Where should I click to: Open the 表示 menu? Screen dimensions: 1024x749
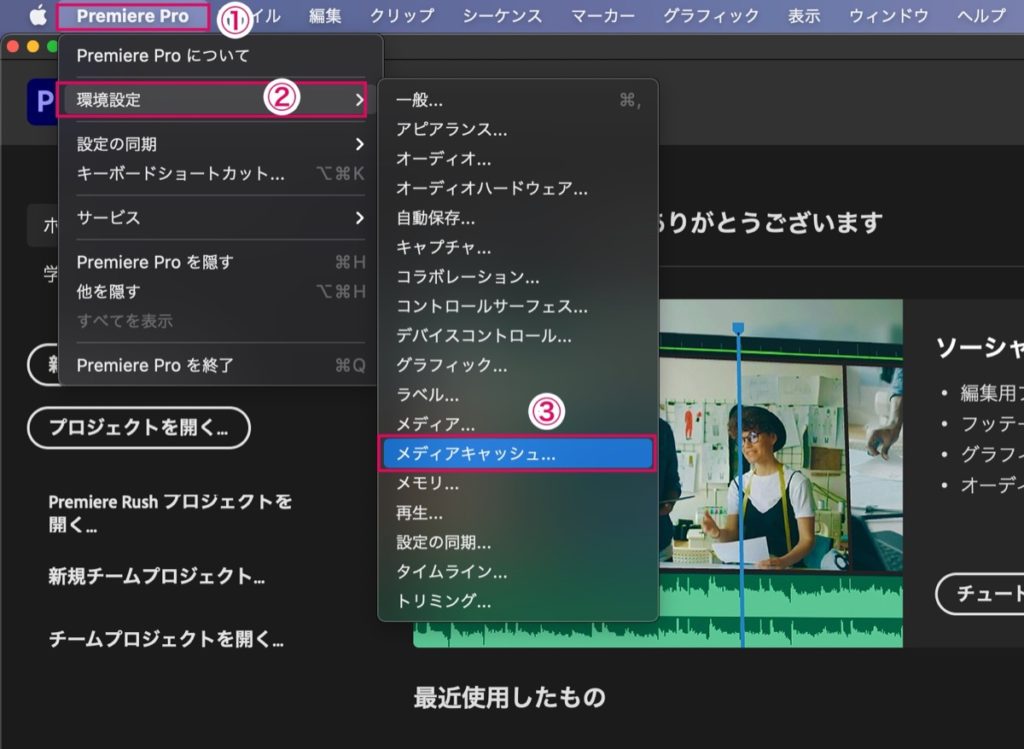click(804, 16)
